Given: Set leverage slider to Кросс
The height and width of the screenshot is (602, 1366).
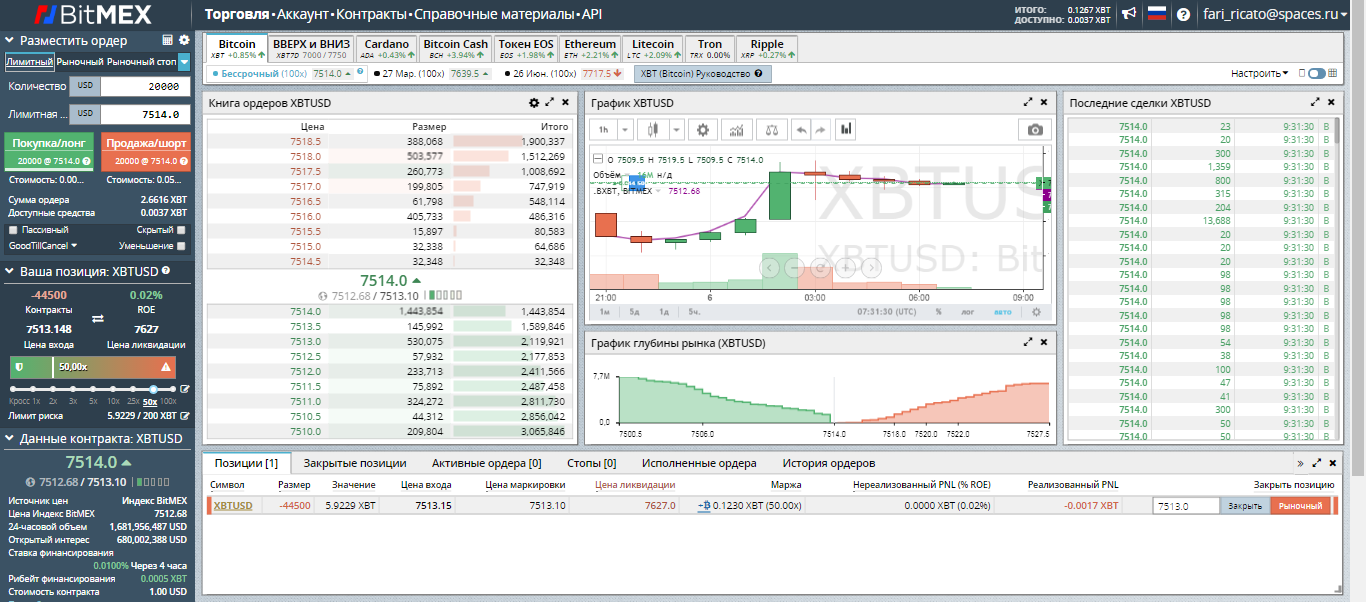Looking at the screenshot, I should tap(14, 389).
